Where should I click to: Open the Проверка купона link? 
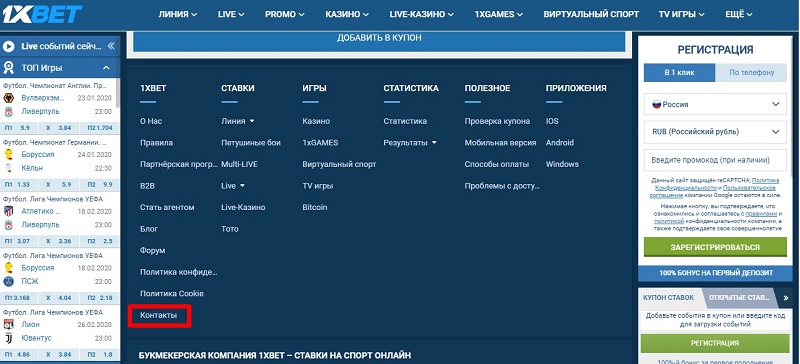[497, 122]
